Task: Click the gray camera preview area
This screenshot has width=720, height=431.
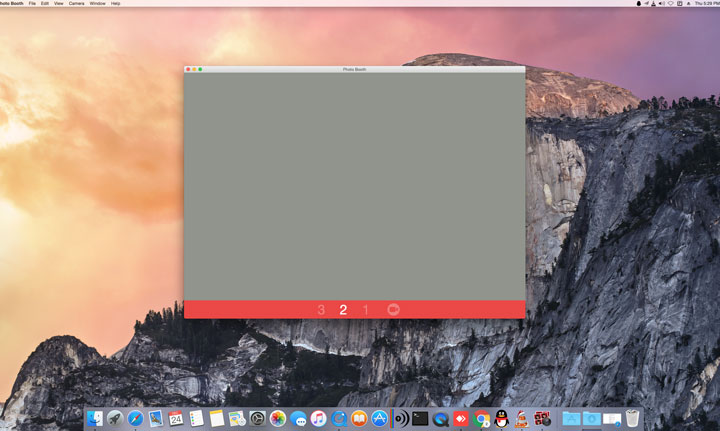Action: 354,186
